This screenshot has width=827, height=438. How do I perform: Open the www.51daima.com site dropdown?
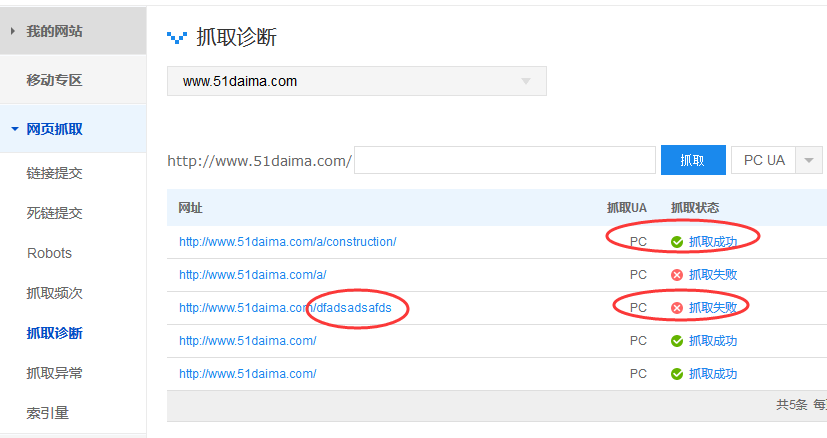pyautogui.click(x=356, y=81)
